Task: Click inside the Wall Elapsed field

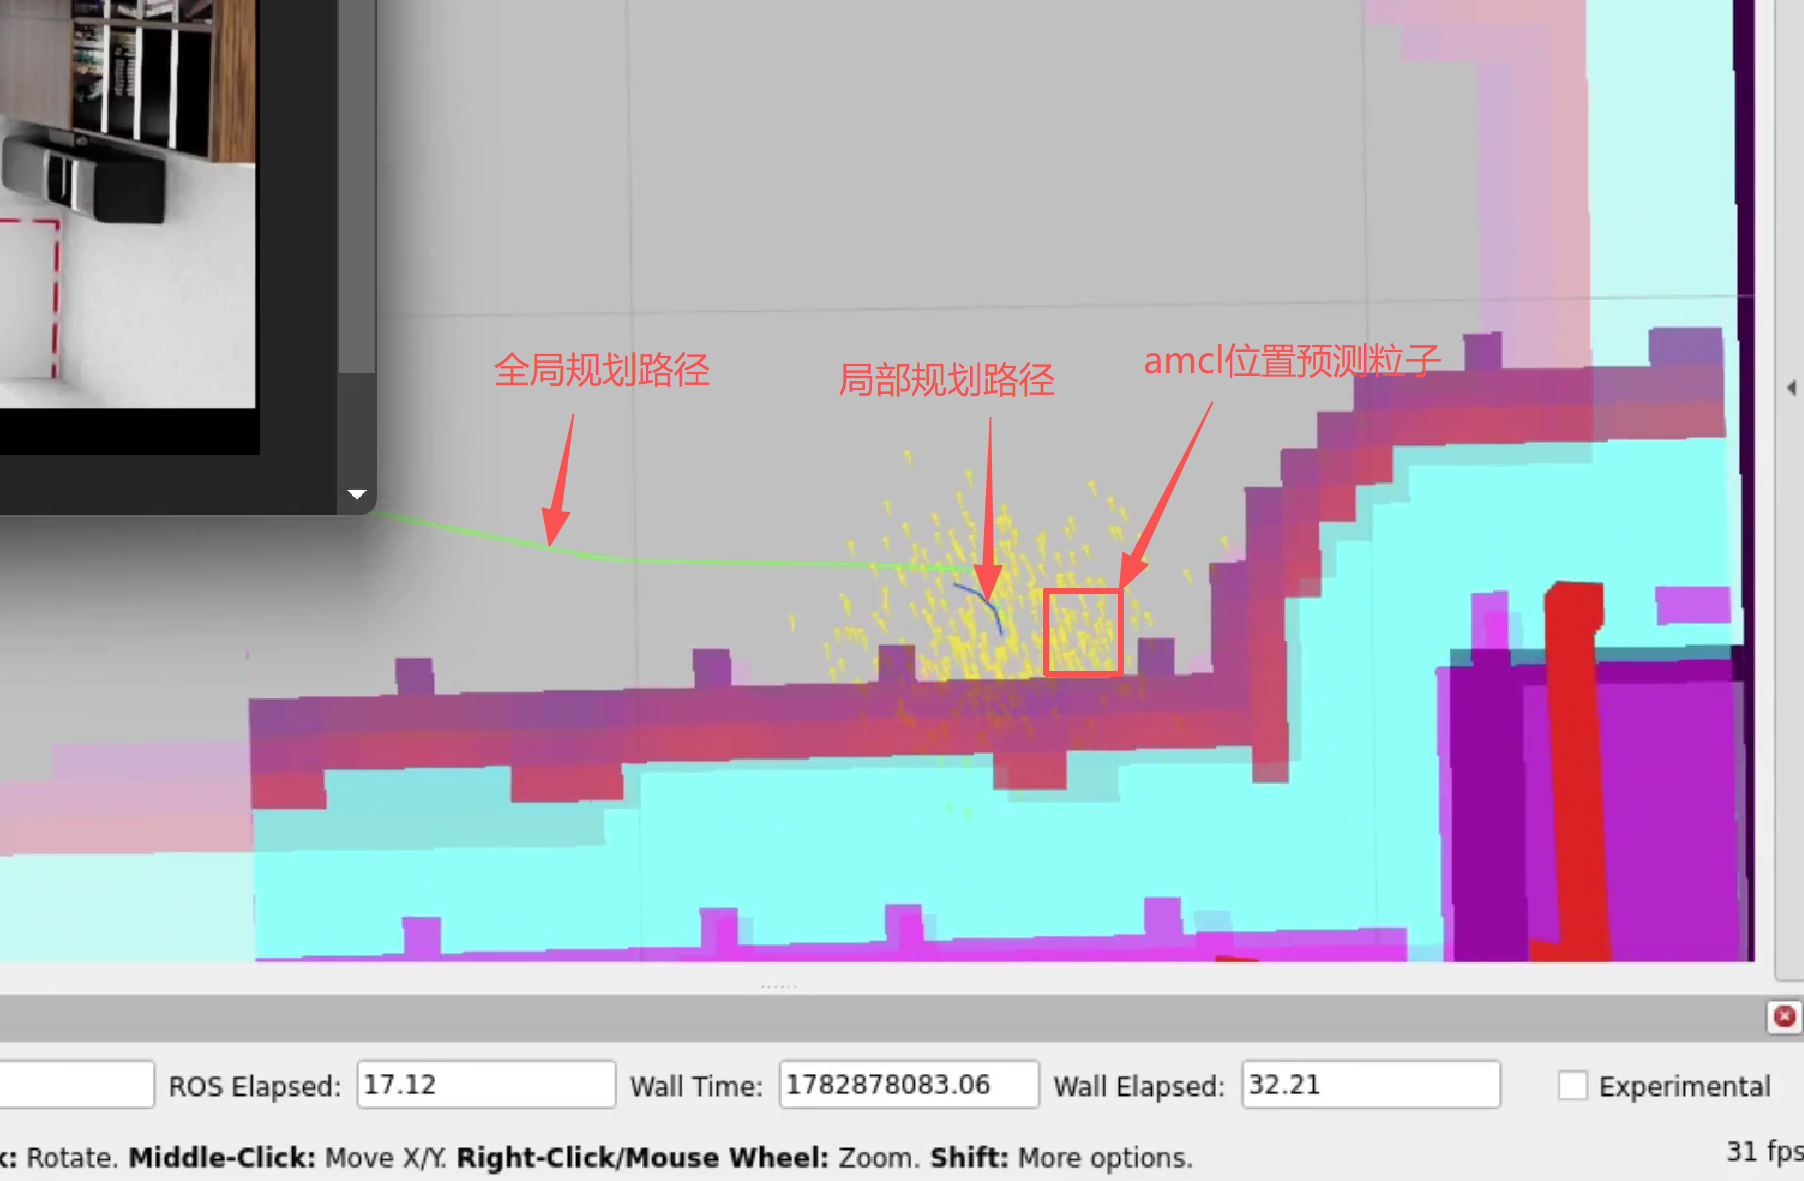Action: pyautogui.click(x=1371, y=1084)
